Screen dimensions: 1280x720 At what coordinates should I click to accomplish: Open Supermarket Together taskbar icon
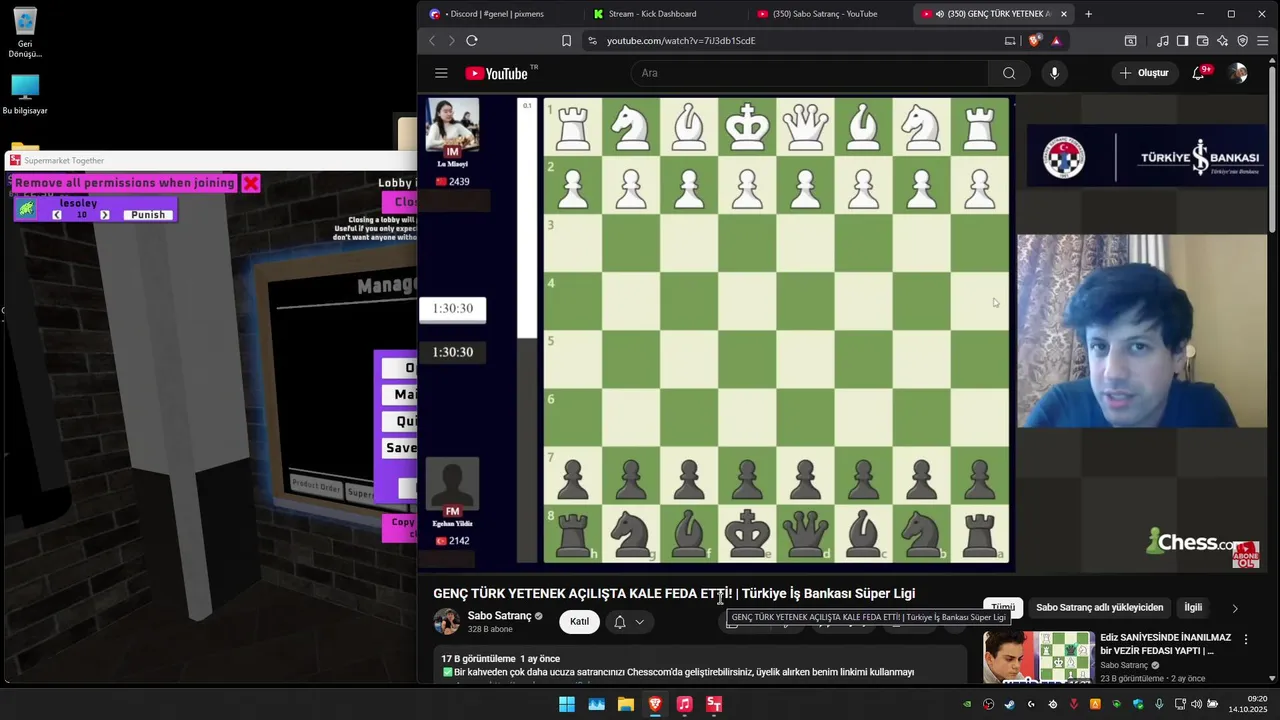714,704
